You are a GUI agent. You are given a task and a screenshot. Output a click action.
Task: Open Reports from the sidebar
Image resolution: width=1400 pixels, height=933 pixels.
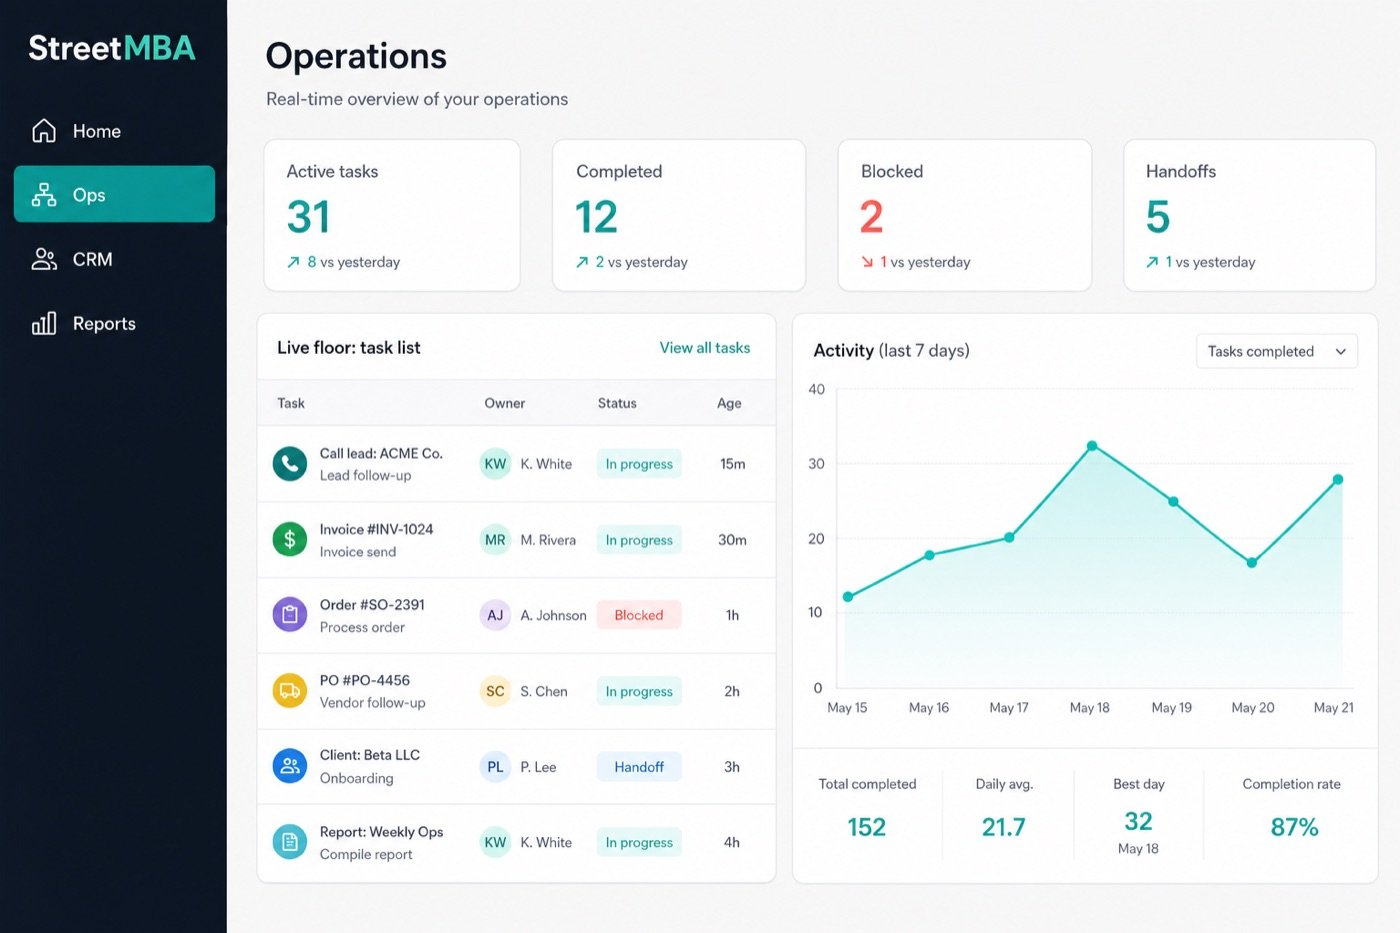click(x=114, y=323)
